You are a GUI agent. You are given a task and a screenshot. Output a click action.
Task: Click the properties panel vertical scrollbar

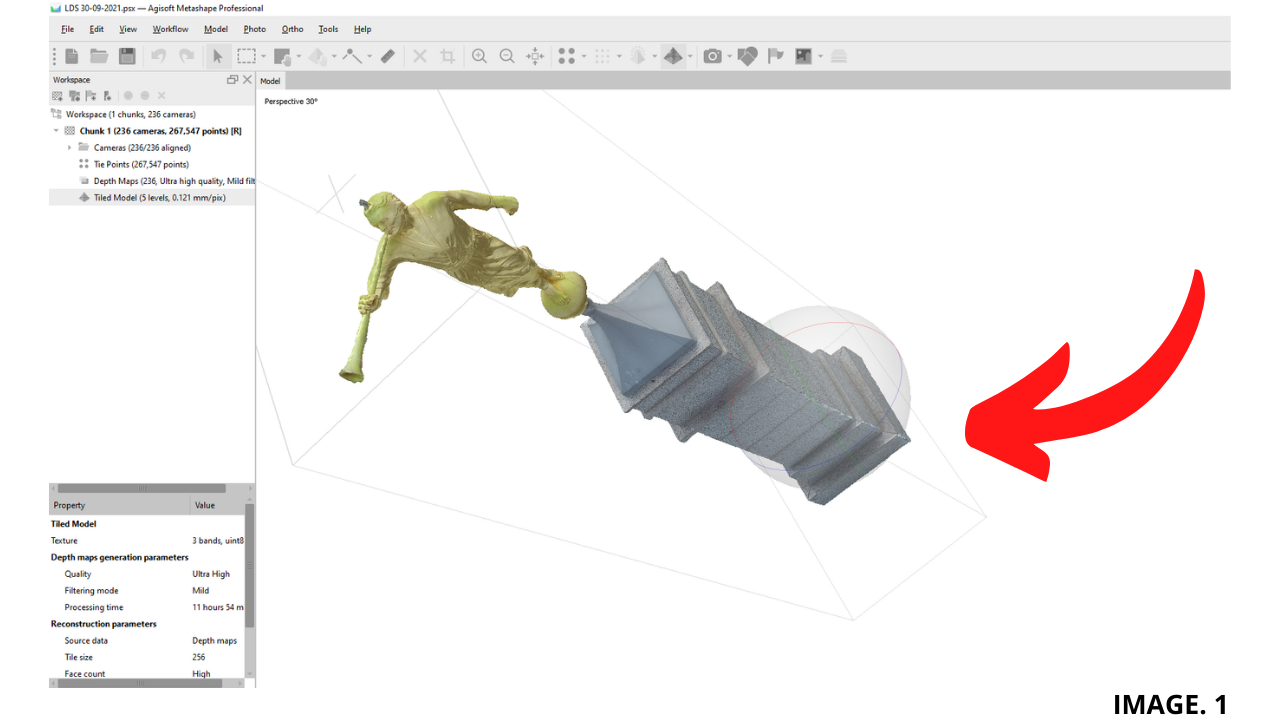[x=250, y=565]
